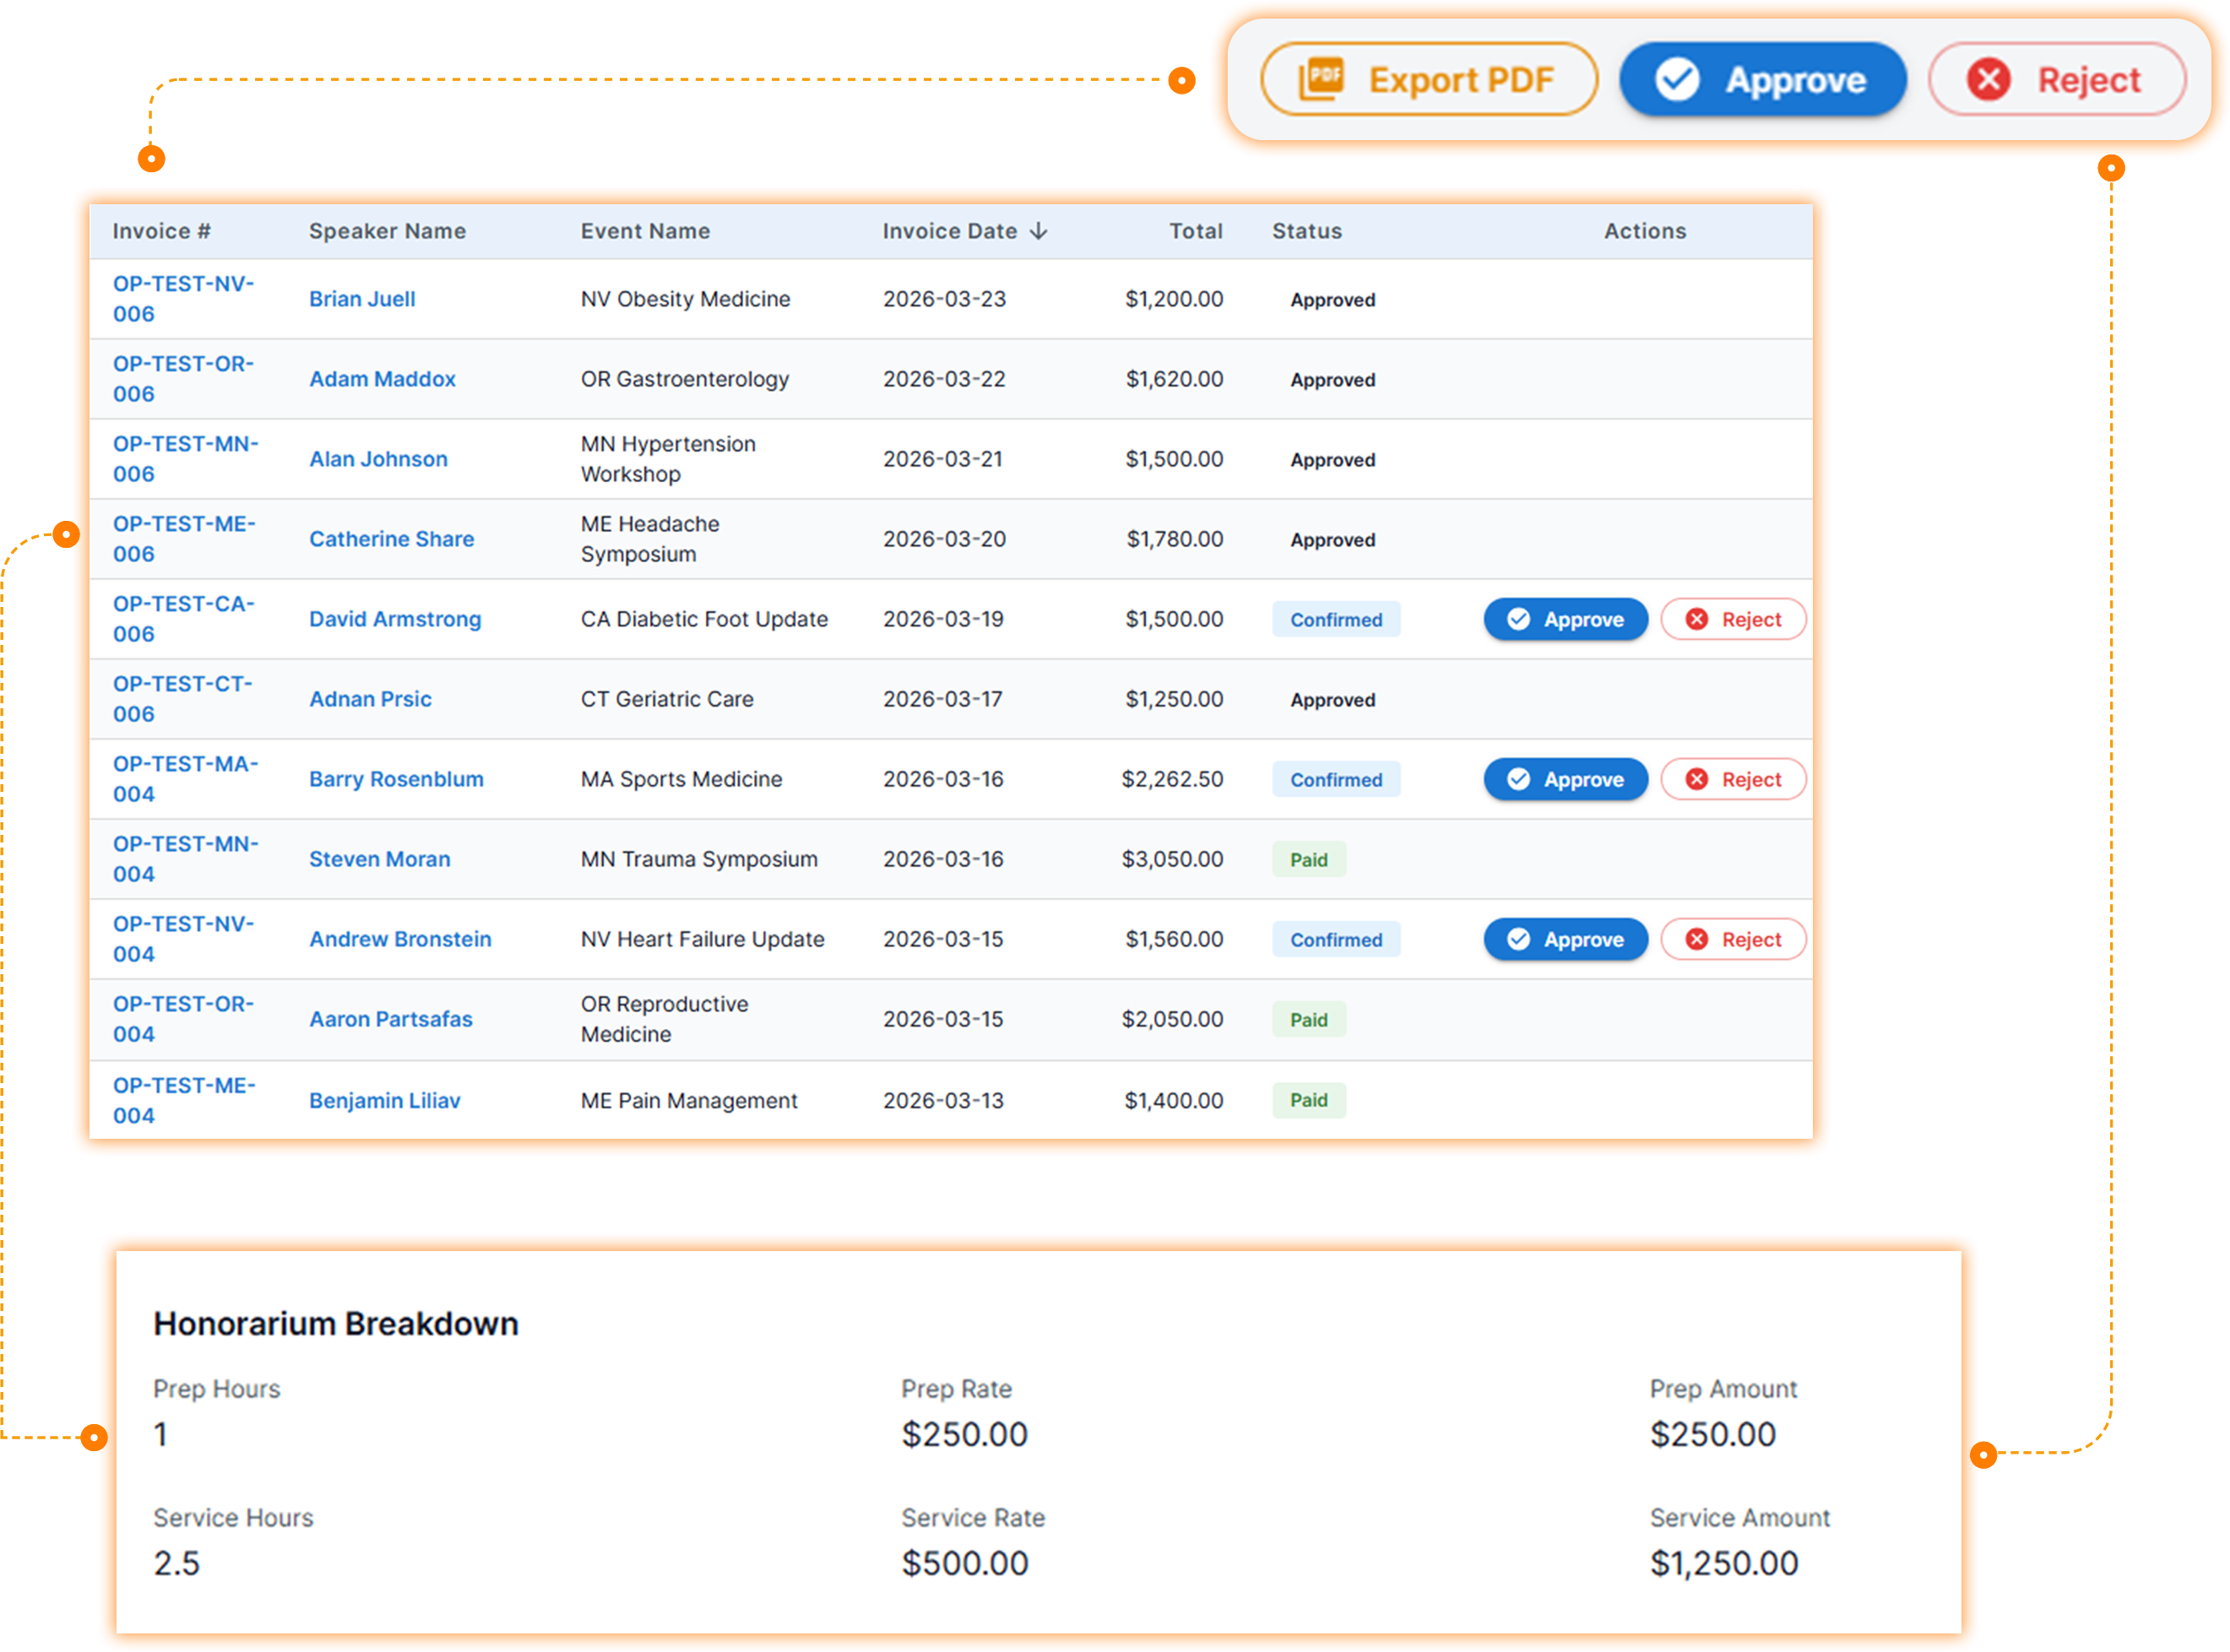Screen dimensions: 2230x1652
Task: Click Confirmed badge in David Armstrong row
Action: point(1336,619)
